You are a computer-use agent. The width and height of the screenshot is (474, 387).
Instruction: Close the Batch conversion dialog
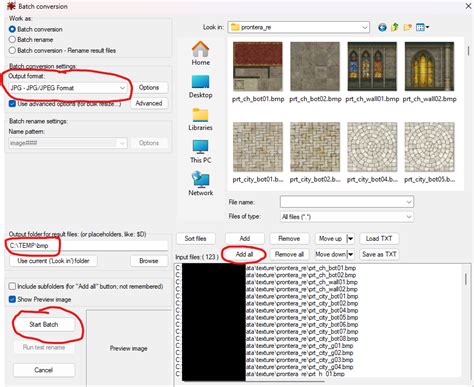click(468, 6)
